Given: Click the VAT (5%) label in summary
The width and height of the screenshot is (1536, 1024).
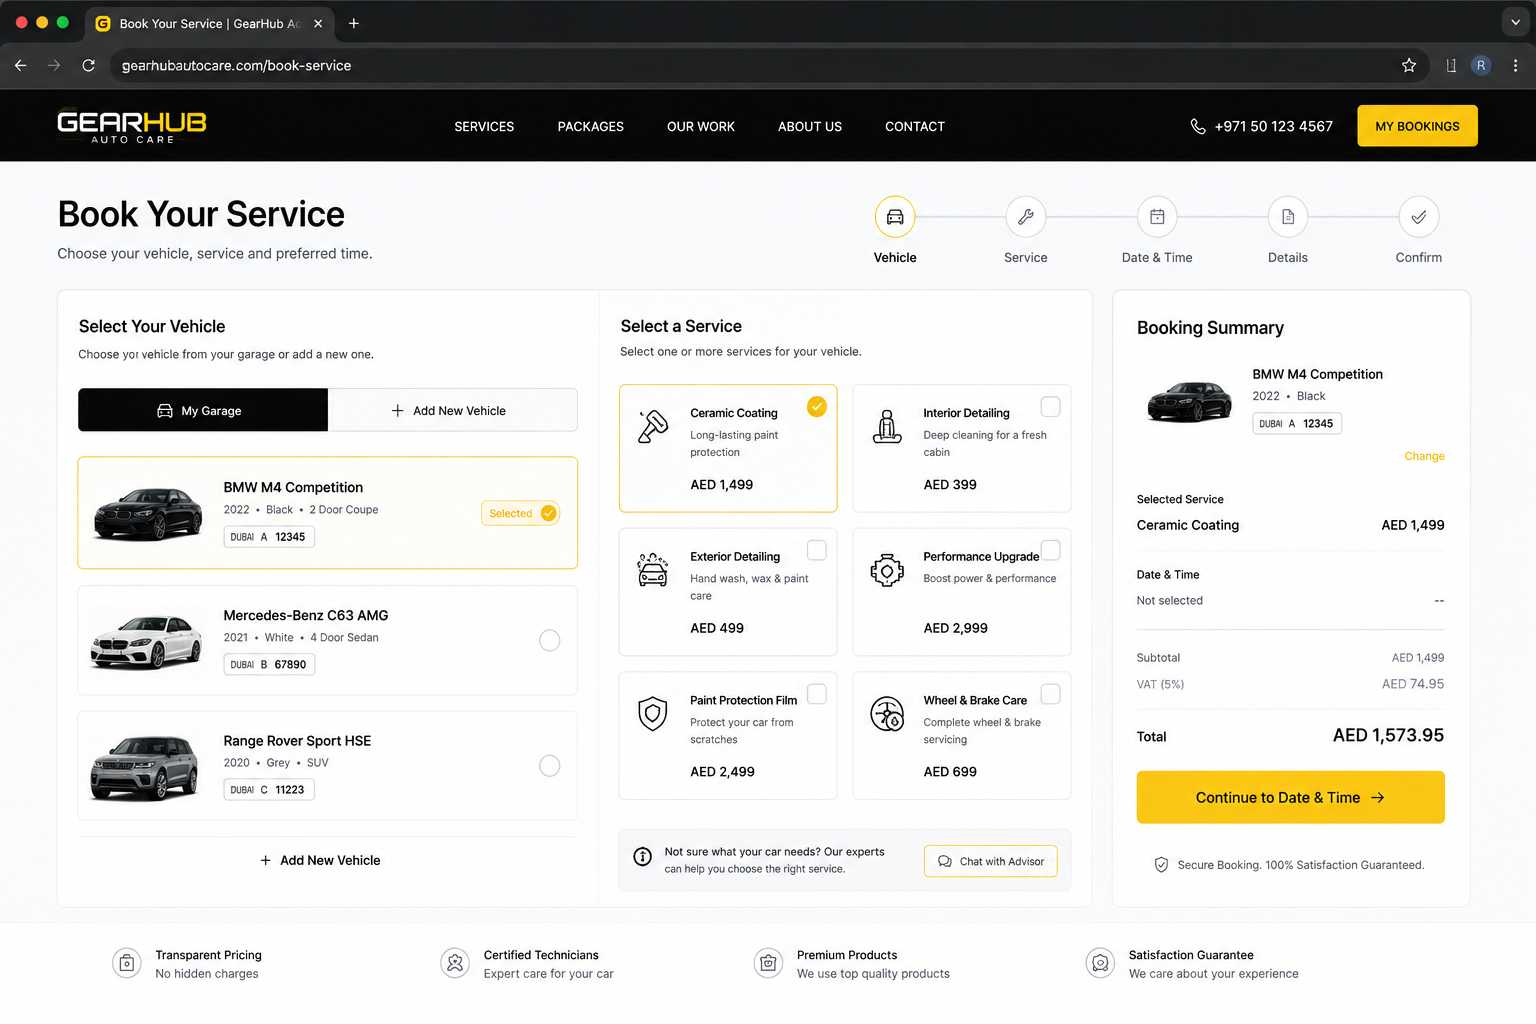Looking at the screenshot, I should pos(1160,685).
